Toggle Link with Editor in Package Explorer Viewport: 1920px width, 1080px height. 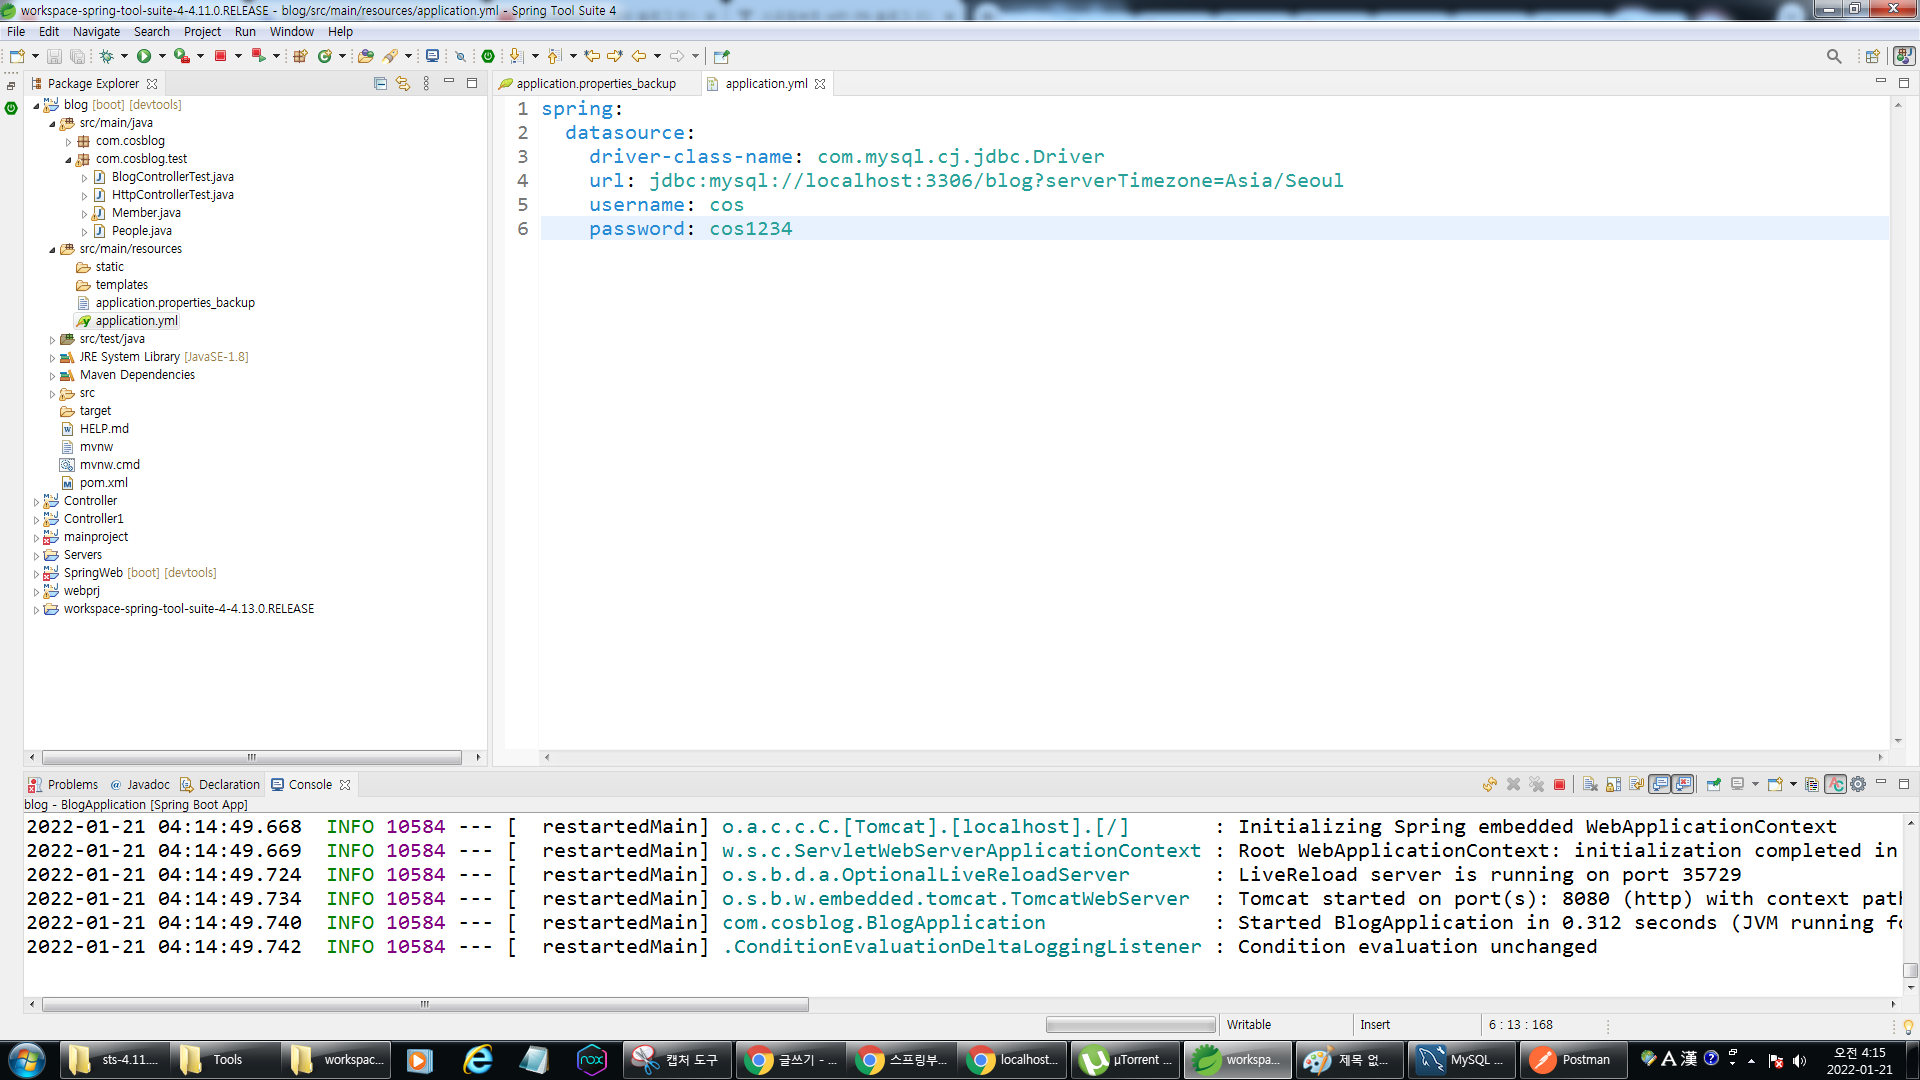tap(402, 84)
